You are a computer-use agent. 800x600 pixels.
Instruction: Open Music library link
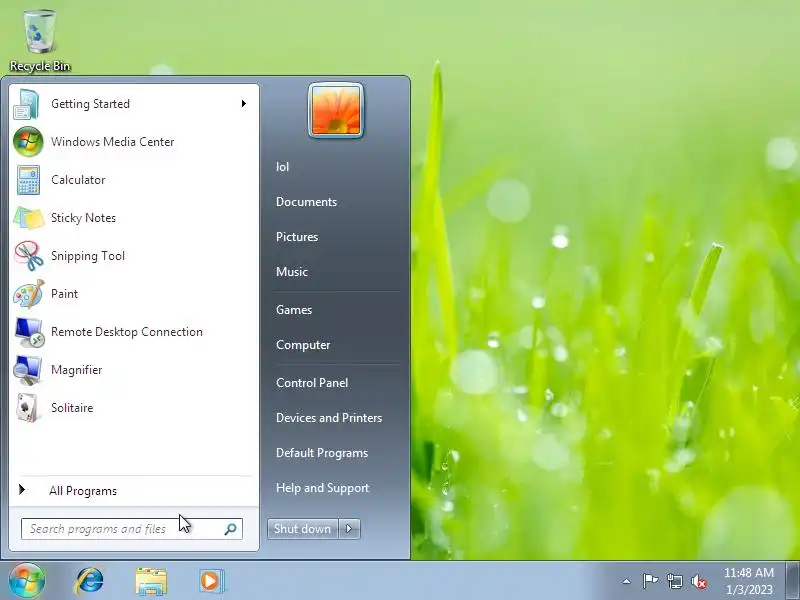click(291, 272)
